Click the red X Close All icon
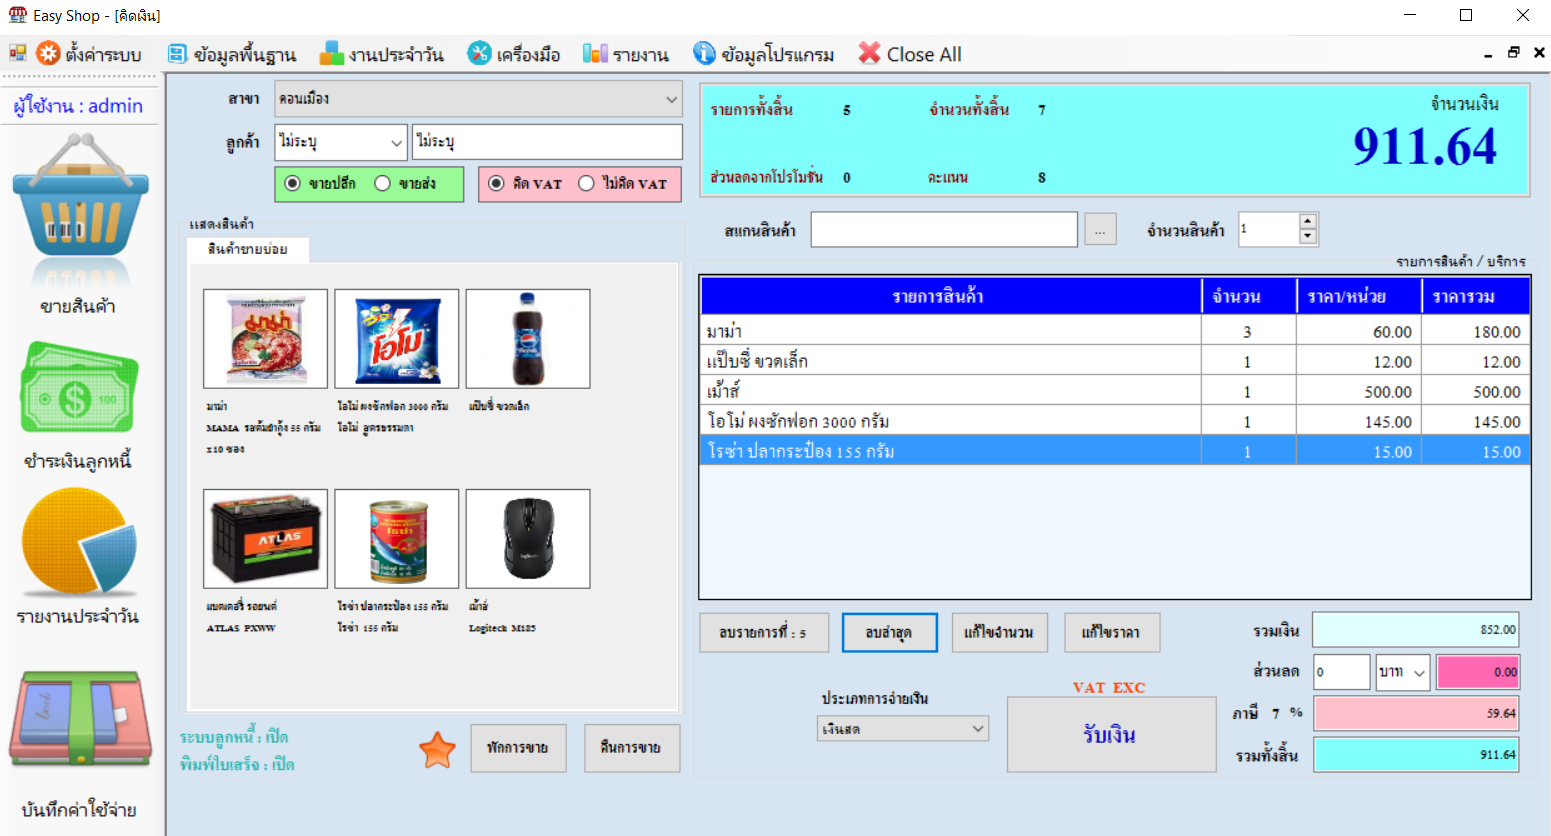 click(x=869, y=53)
